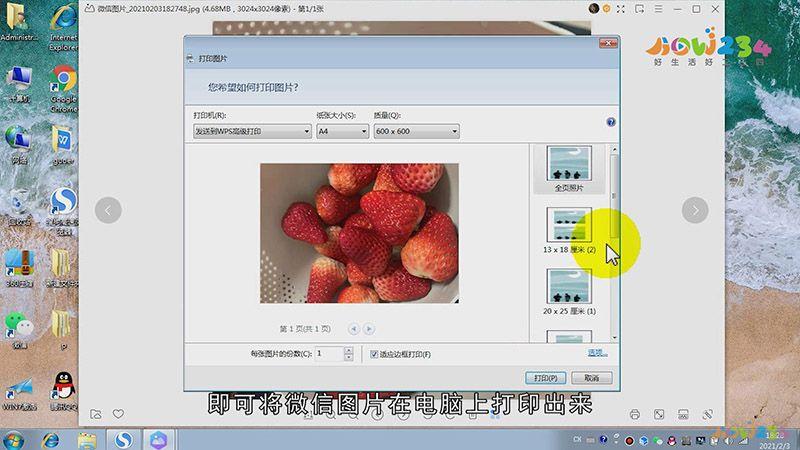Viewport: 800px width, 450px height.
Task: Click the orange badge icon in viewer title bar
Action: tap(607, 9)
